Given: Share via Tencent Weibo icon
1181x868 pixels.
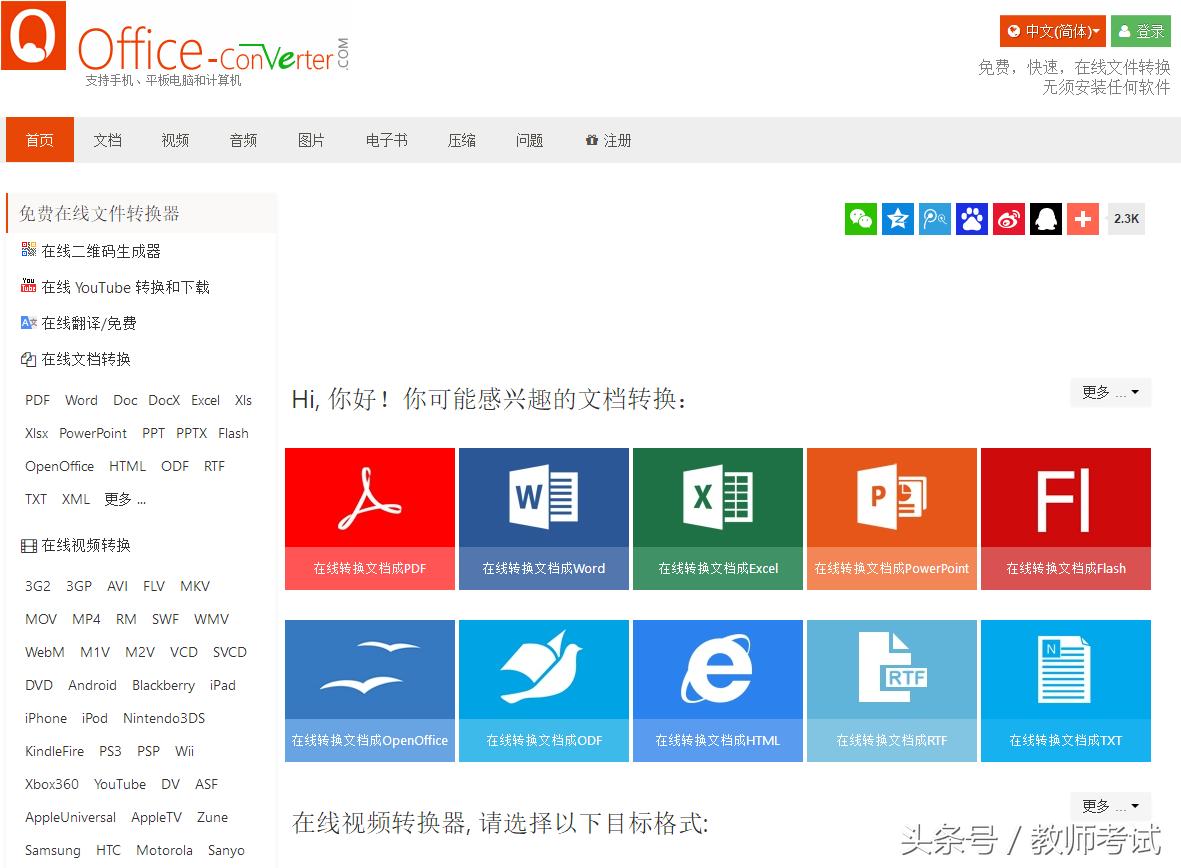Looking at the screenshot, I should [x=935, y=219].
